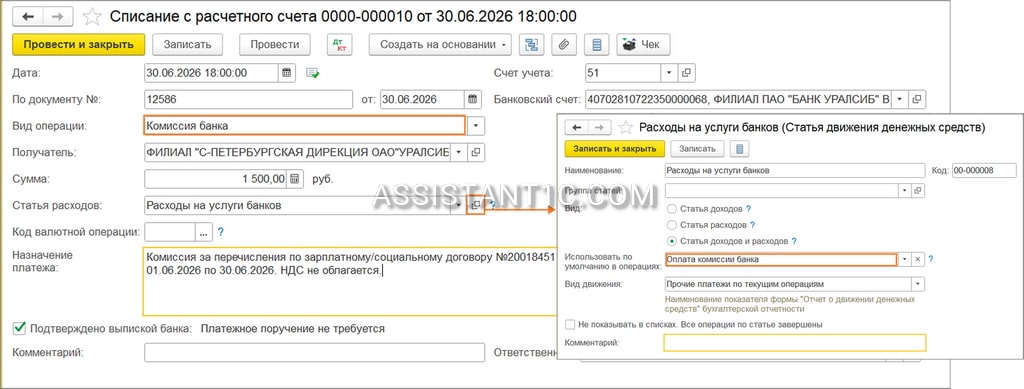Click the Провести и закрыть button
This screenshot has height=389, width=1024.
pos(78,44)
